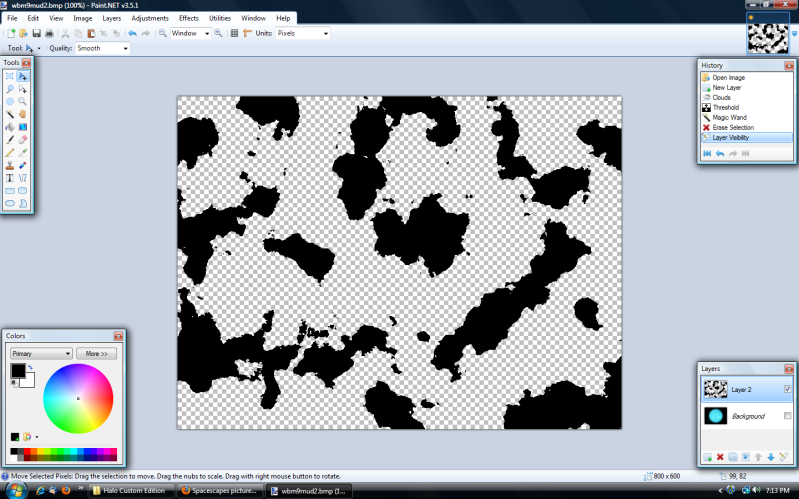The height and width of the screenshot is (499, 799).
Task: Toggle the pixel grid icon
Action: tap(234, 33)
